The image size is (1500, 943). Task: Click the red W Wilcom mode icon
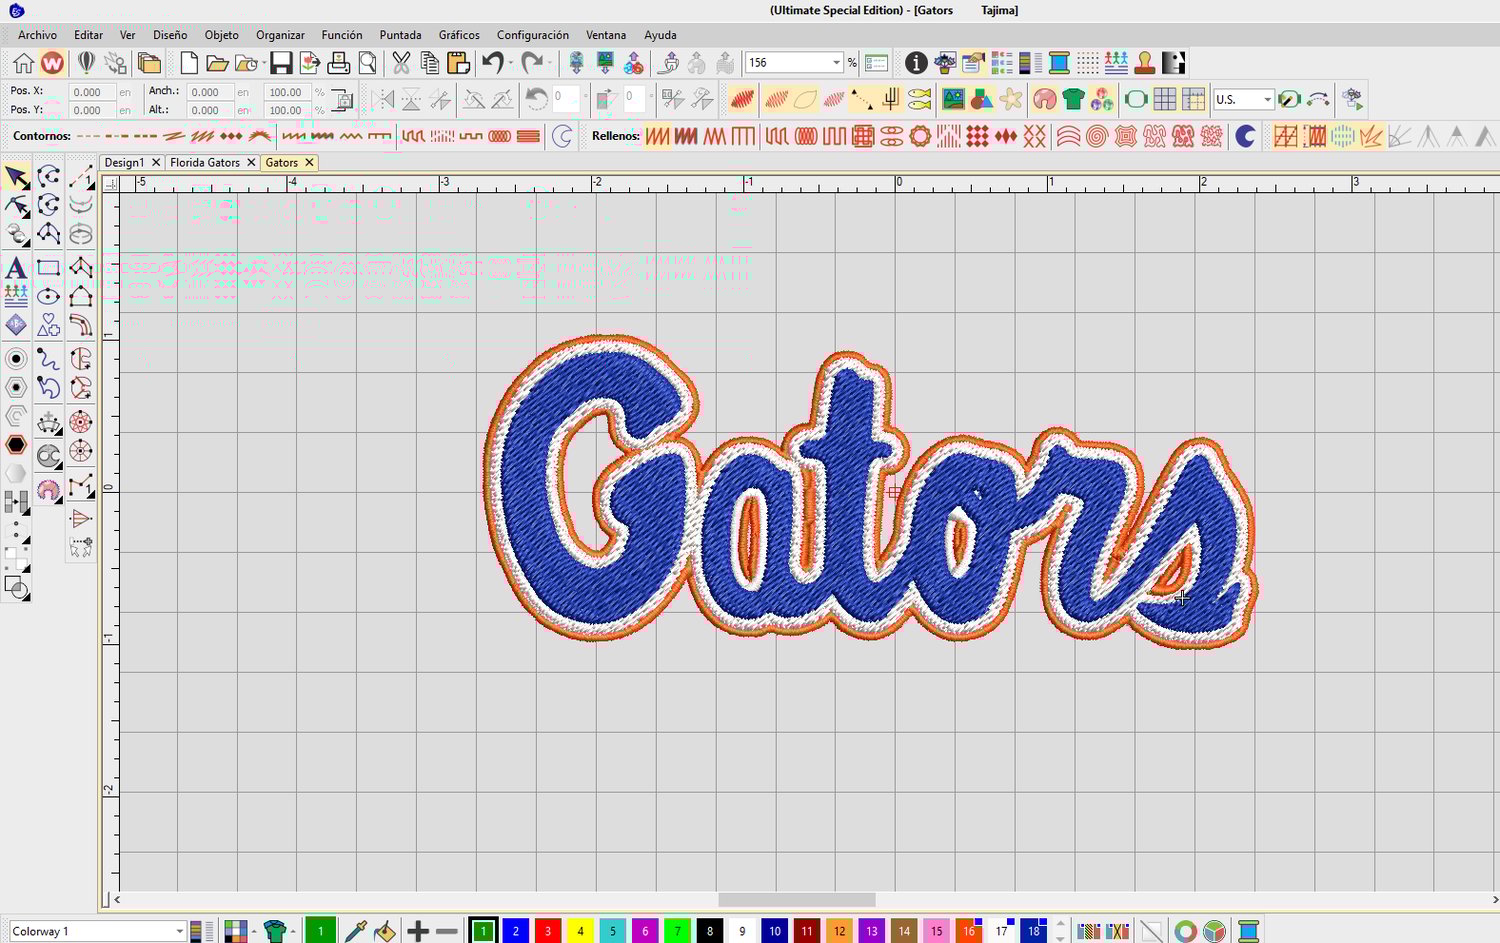pyautogui.click(x=52, y=63)
